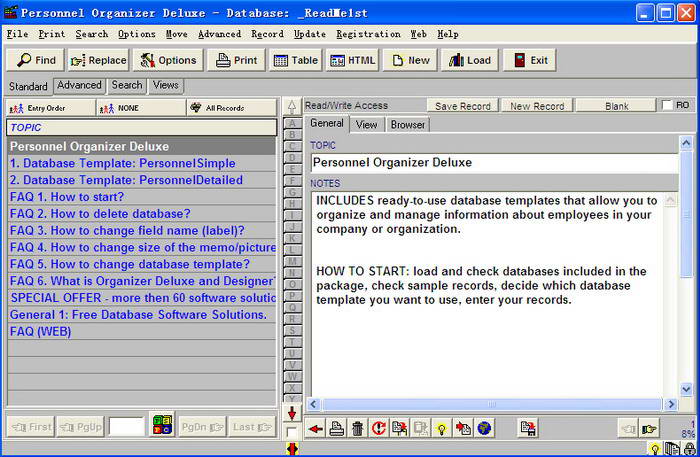The image size is (700, 457).
Task: Open the Options toolbar button
Action: (x=168, y=60)
